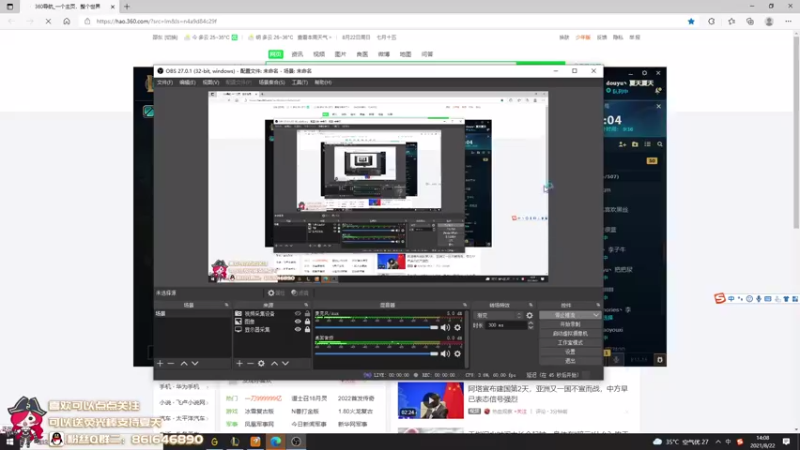800x450 pixels.
Task: Open the scene transition type dropdown
Action: click(x=498, y=315)
